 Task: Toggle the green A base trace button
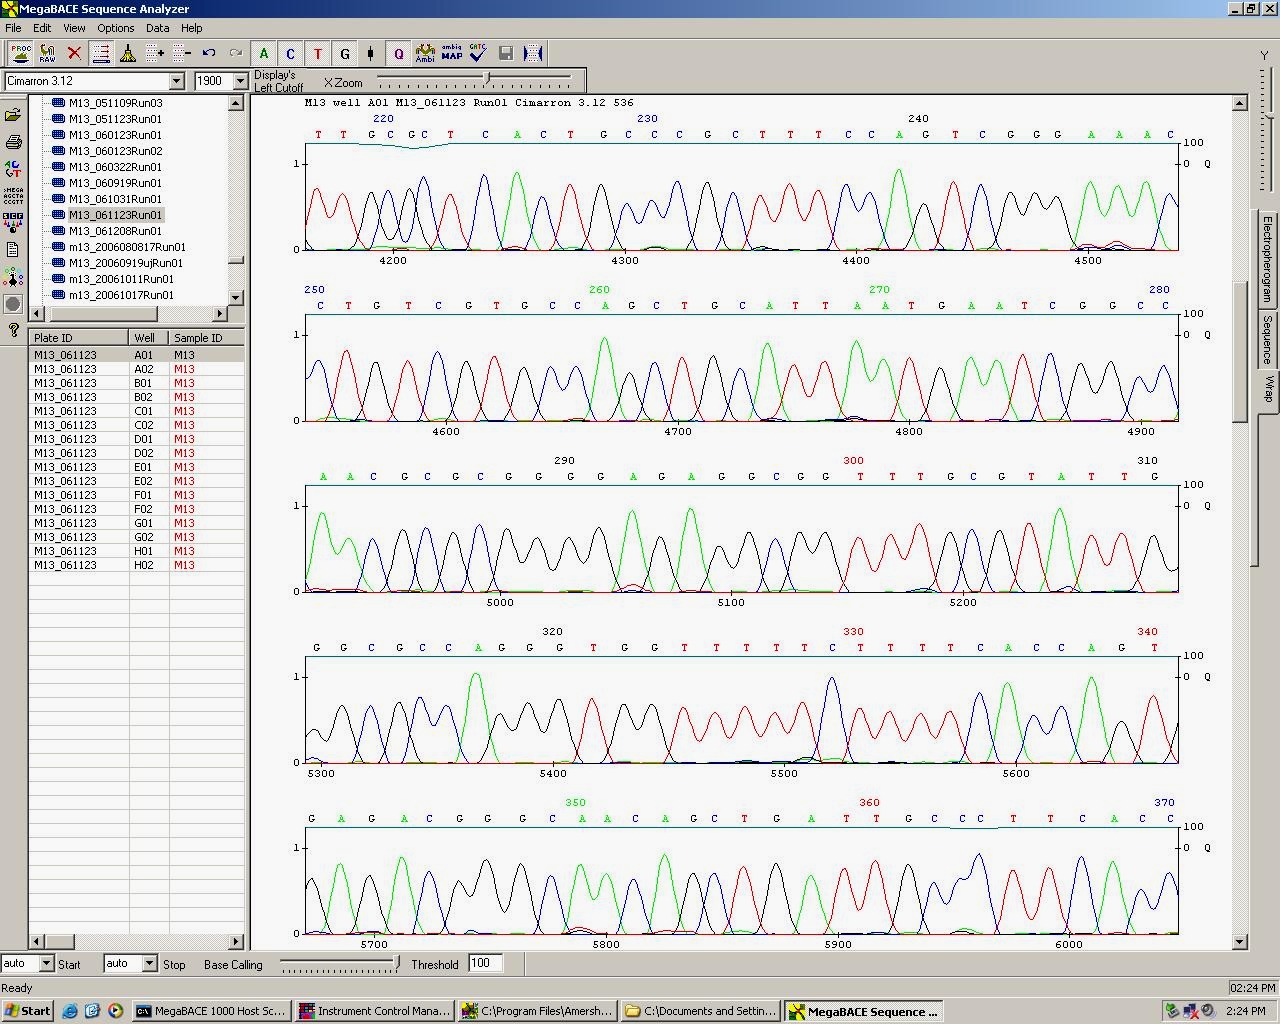(x=264, y=53)
